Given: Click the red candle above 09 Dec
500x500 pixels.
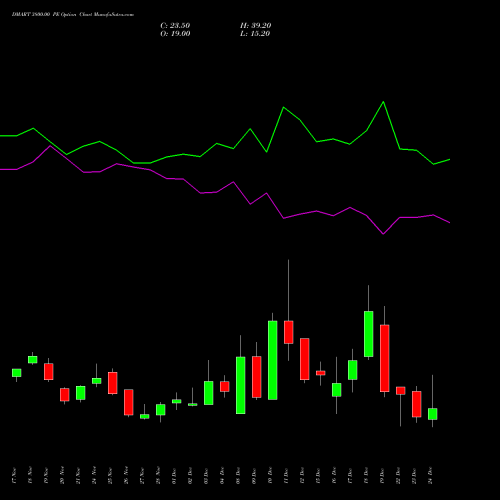Looking at the screenshot, I should coord(257,377).
